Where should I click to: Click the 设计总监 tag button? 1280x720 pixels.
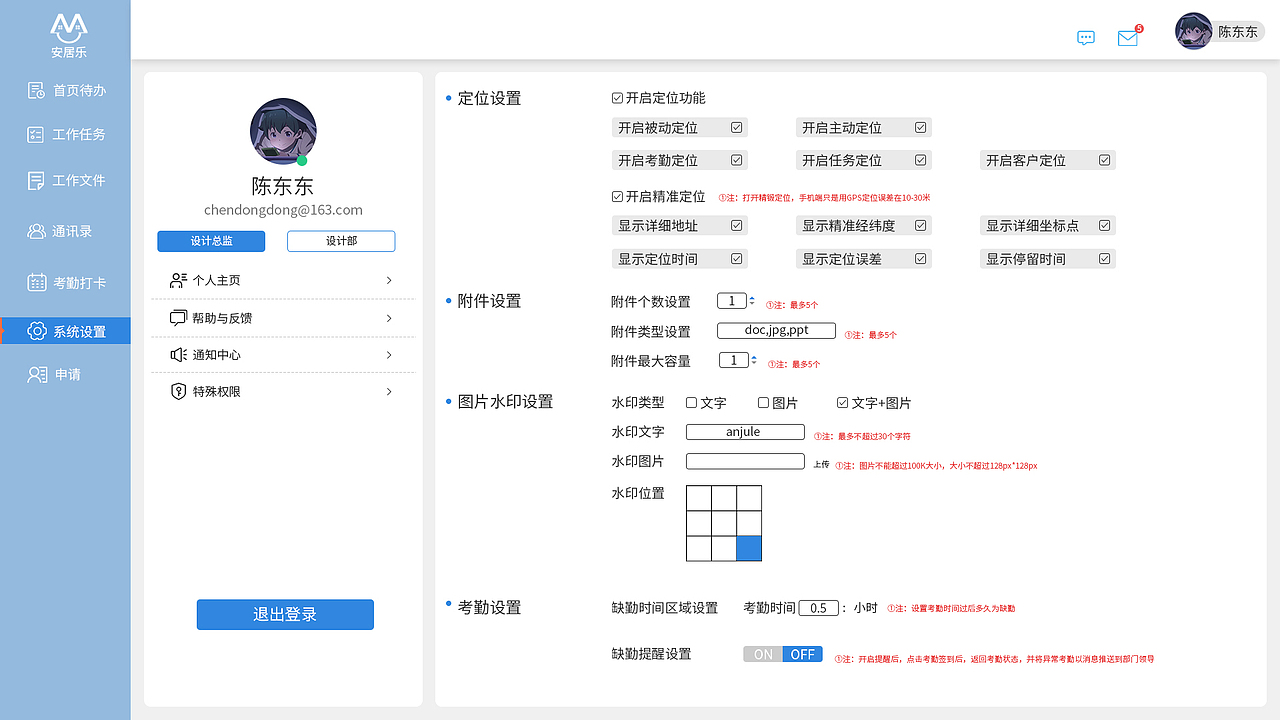click(211, 241)
